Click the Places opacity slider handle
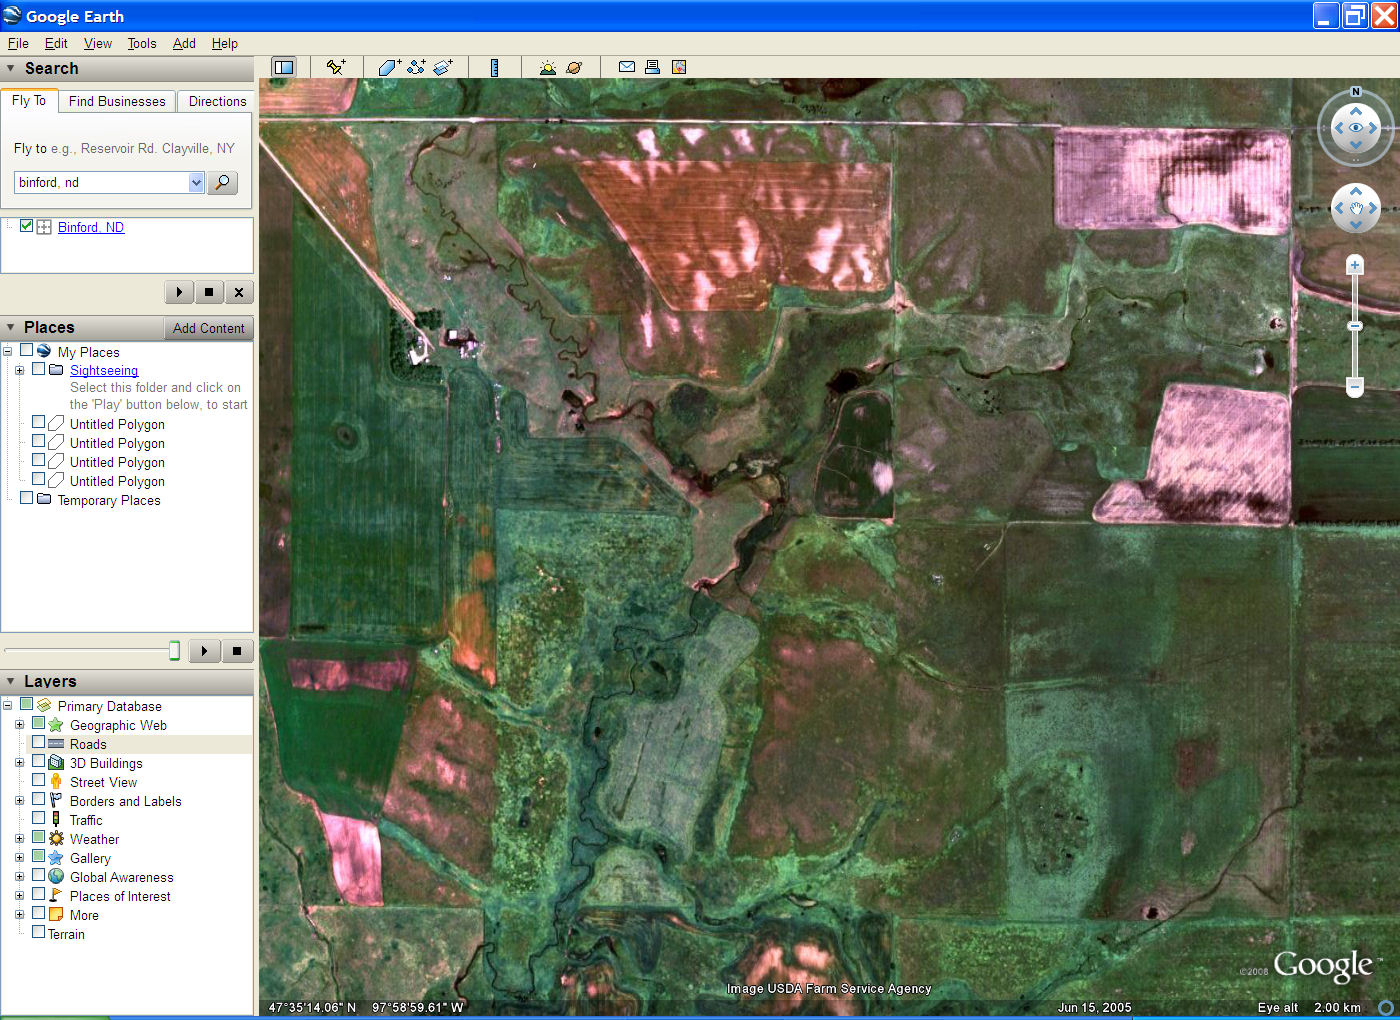 click(174, 651)
